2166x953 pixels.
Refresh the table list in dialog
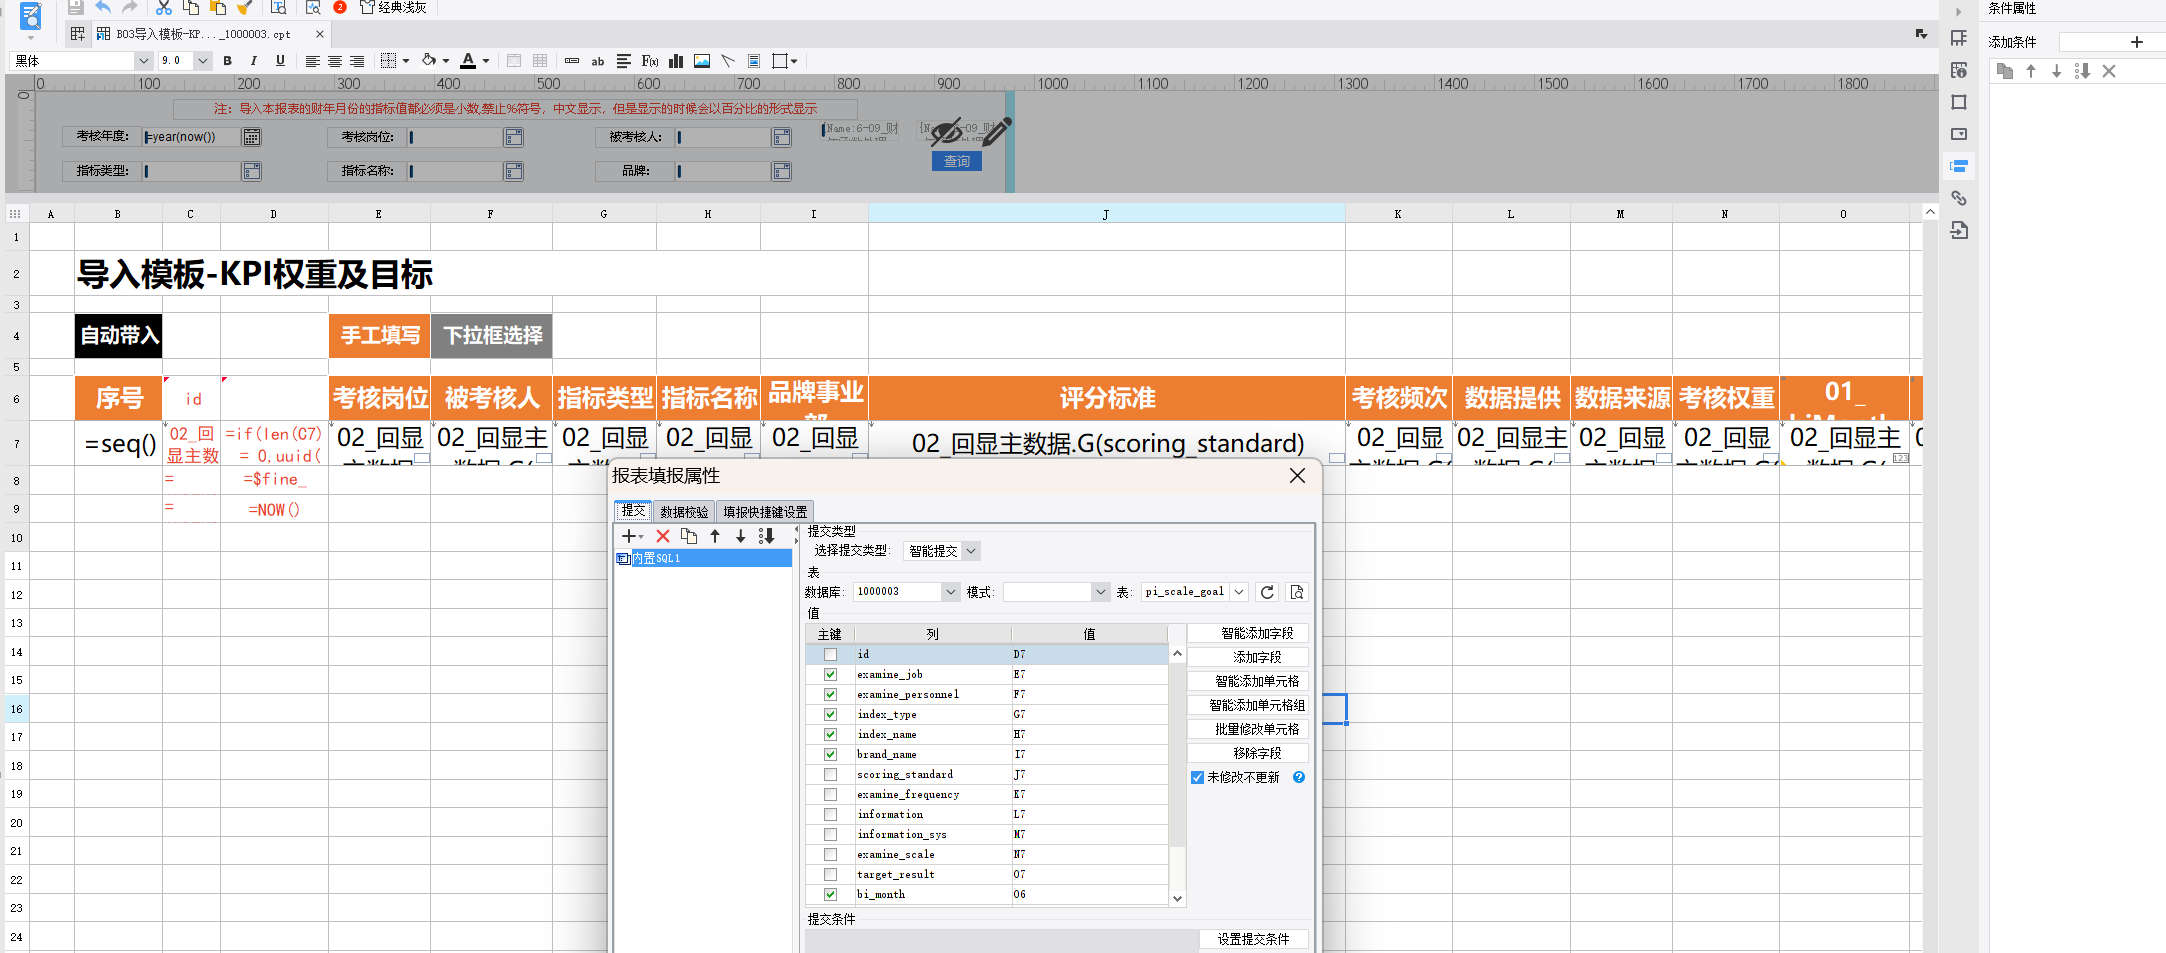click(1267, 592)
